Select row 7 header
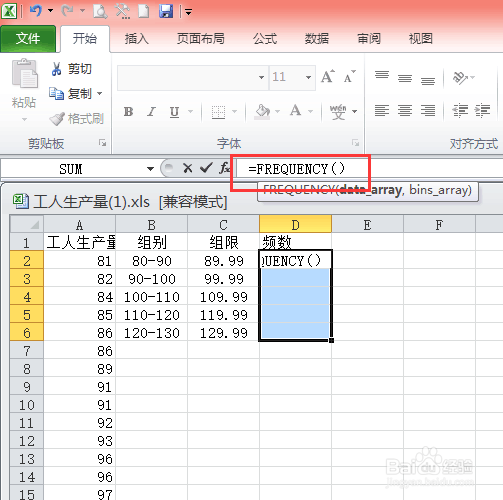Viewport: 503px width, 500px height. (x=27, y=351)
